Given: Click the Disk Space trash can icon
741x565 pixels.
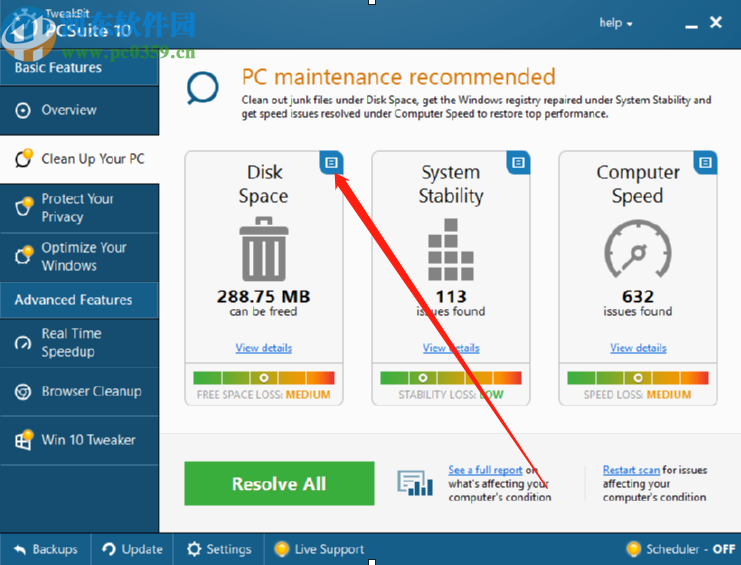Looking at the screenshot, I should click(x=264, y=249).
